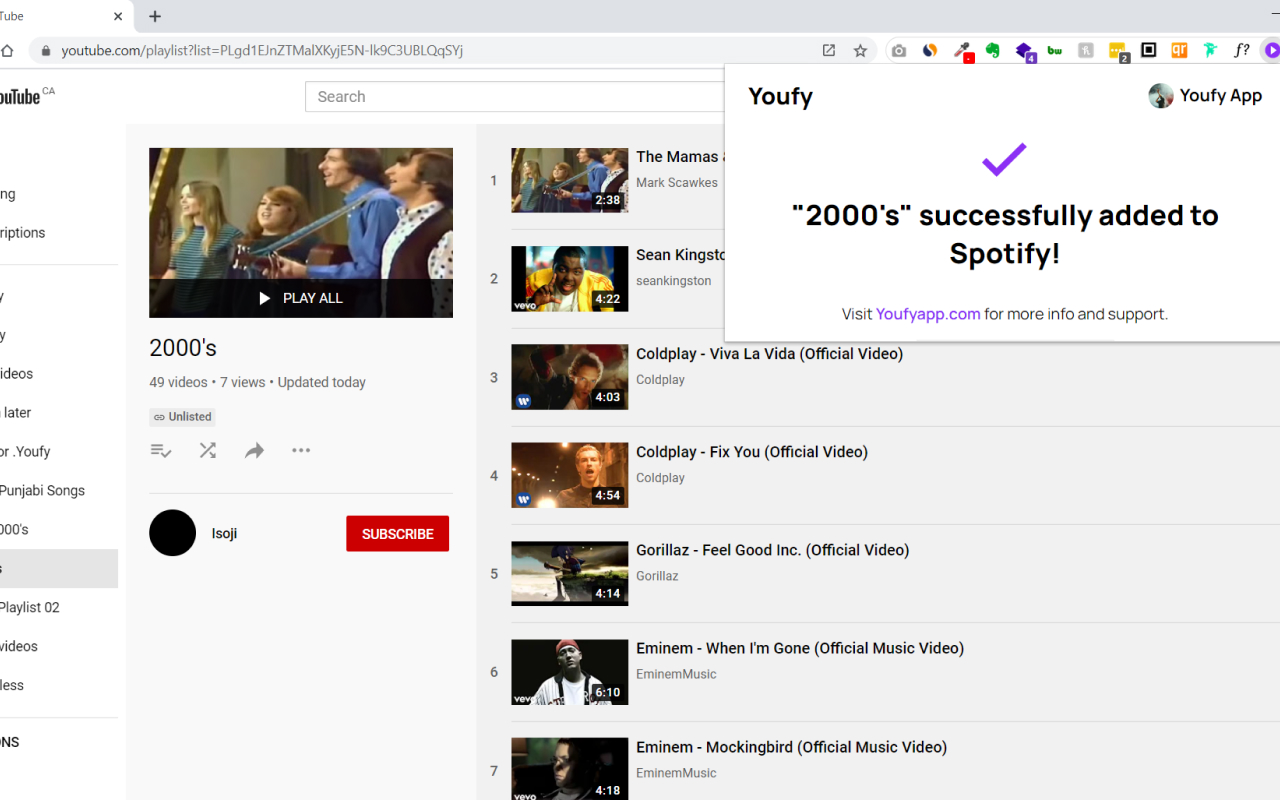The image size is (1280, 800).
Task: Open a new browser tab
Action: tap(155, 16)
